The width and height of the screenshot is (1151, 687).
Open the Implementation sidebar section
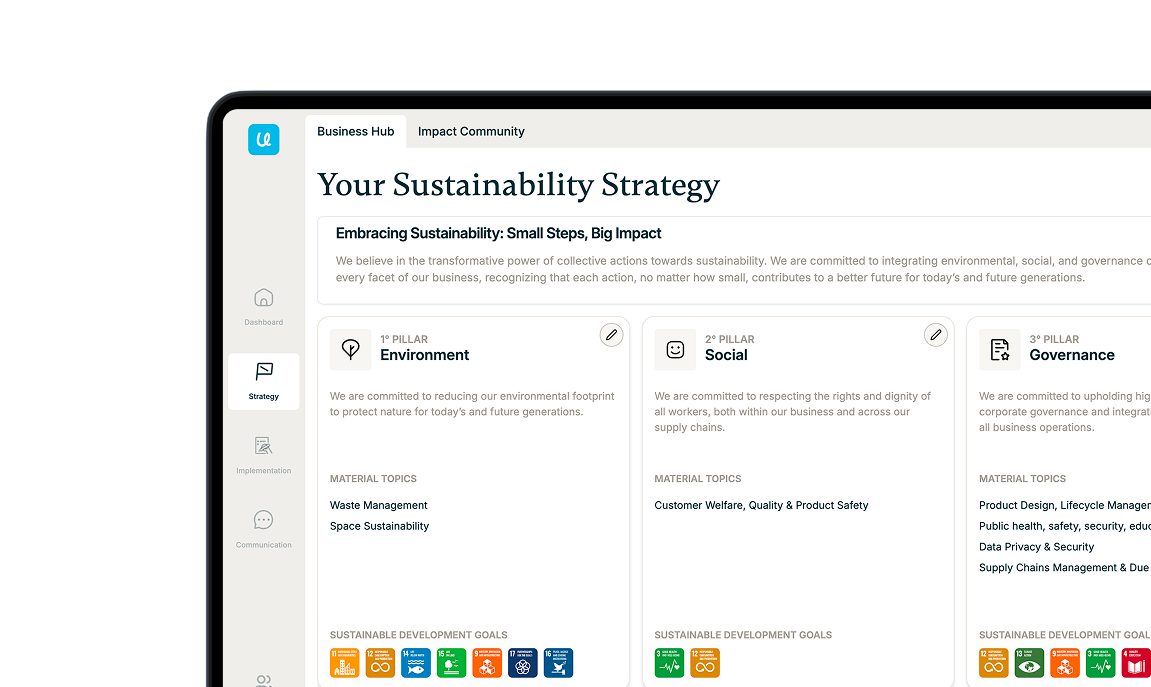[264, 455]
